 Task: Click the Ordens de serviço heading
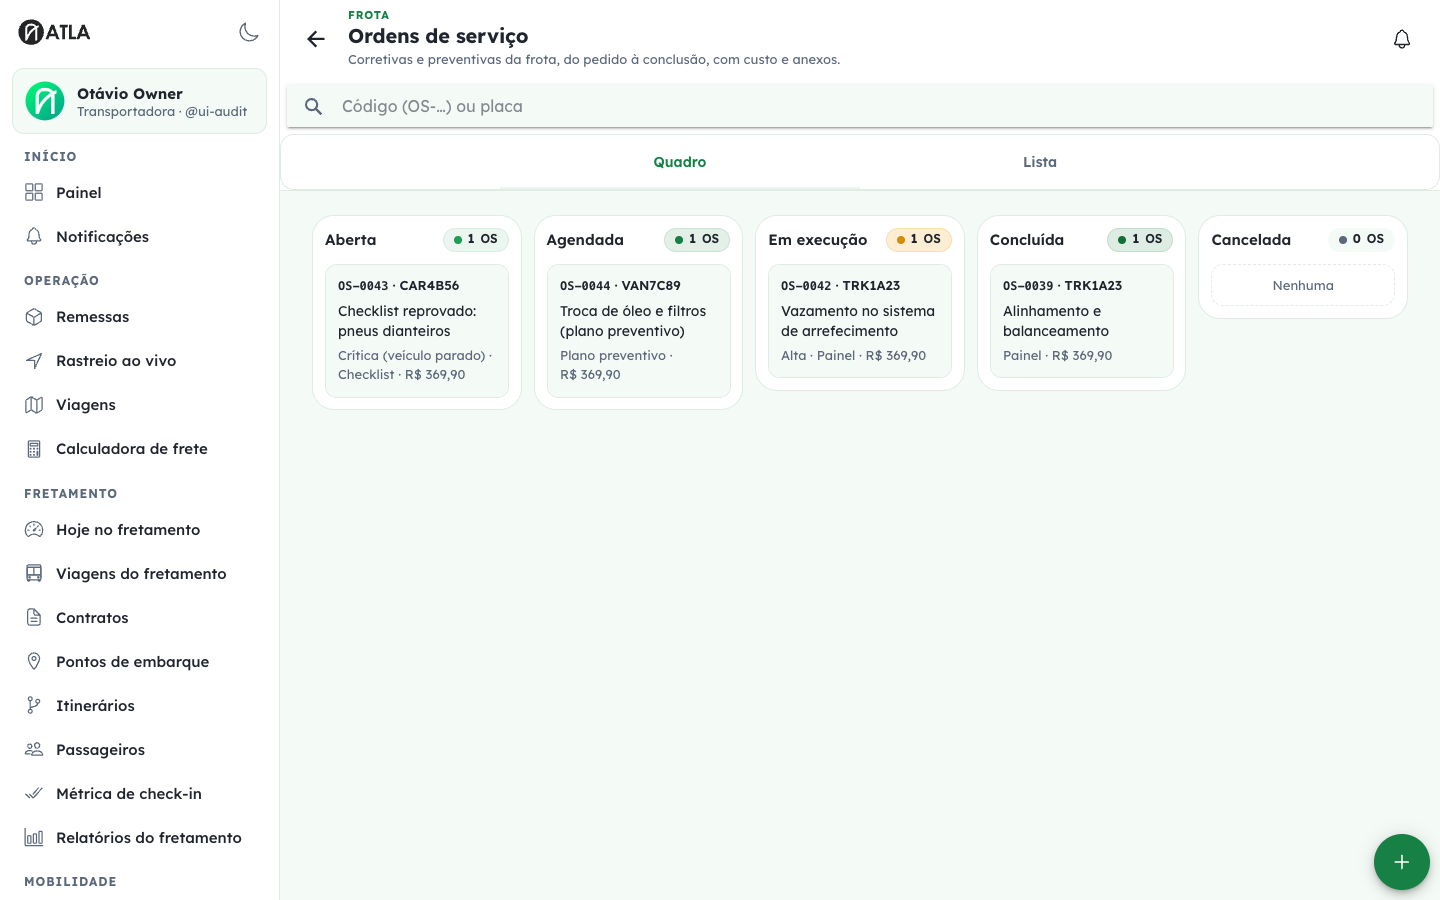pos(438,36)
